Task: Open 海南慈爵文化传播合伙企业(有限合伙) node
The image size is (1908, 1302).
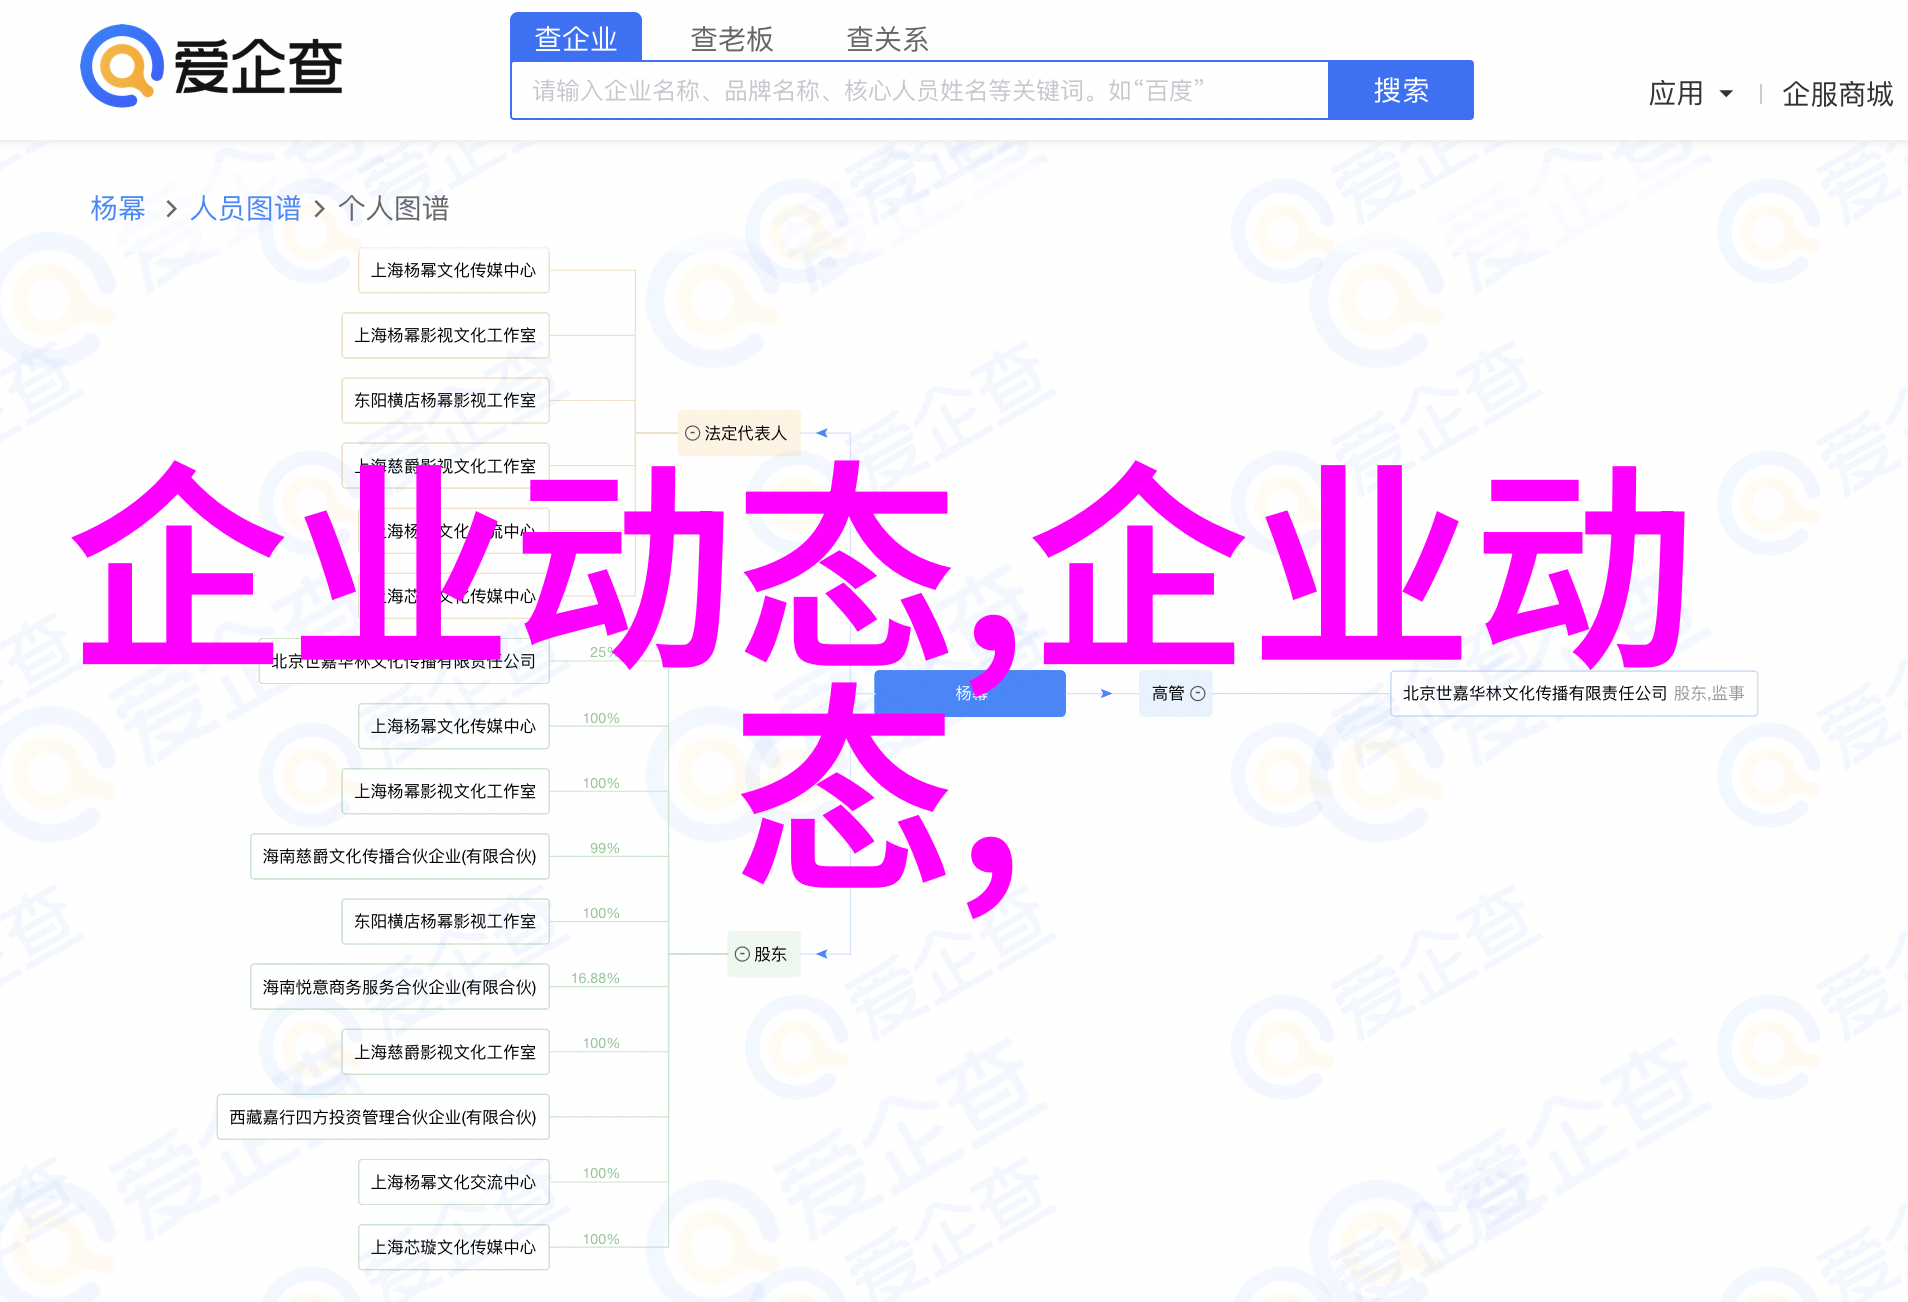Action: coord(400,856)
